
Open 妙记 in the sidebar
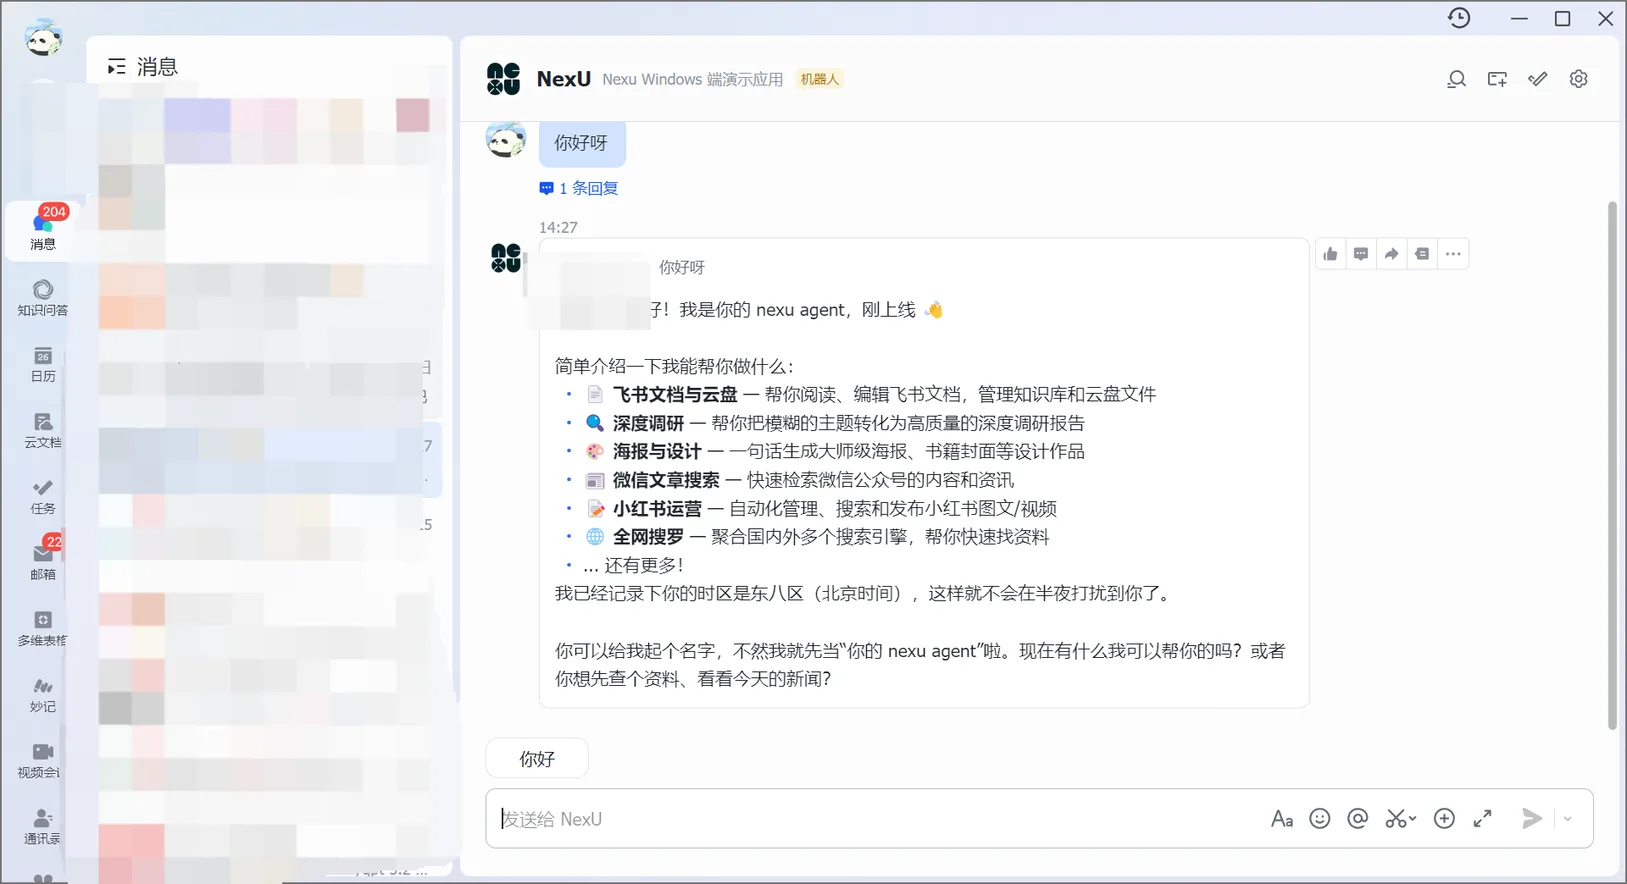coord(43,694)
